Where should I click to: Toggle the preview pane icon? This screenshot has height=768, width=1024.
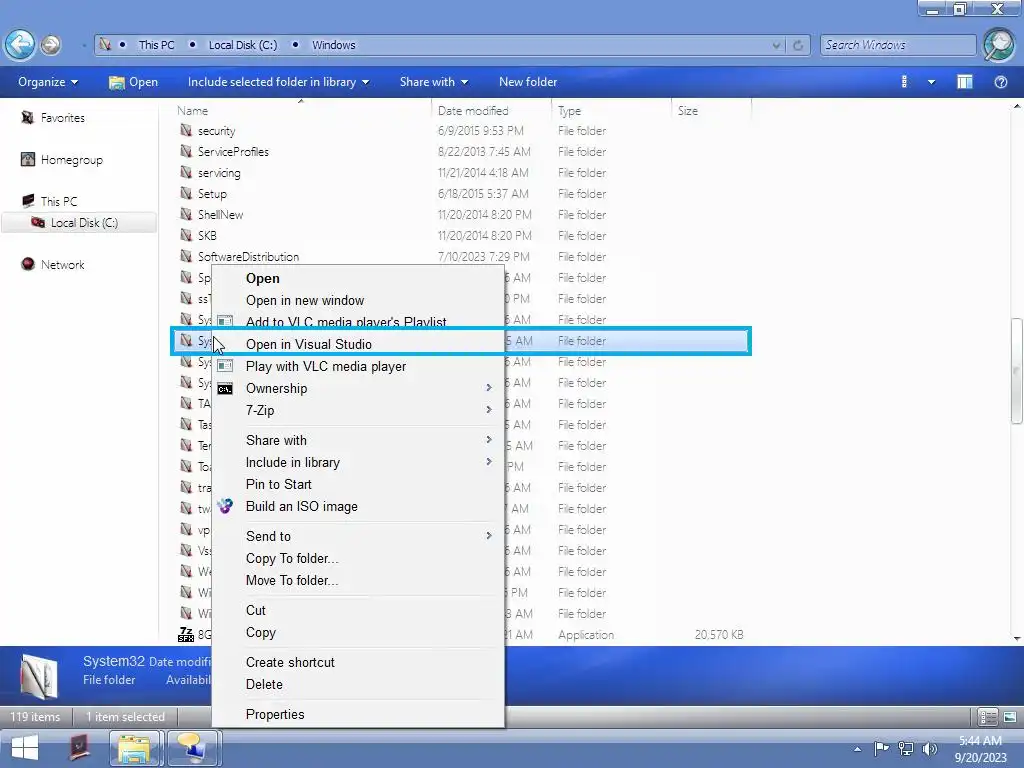pos(965,82)
